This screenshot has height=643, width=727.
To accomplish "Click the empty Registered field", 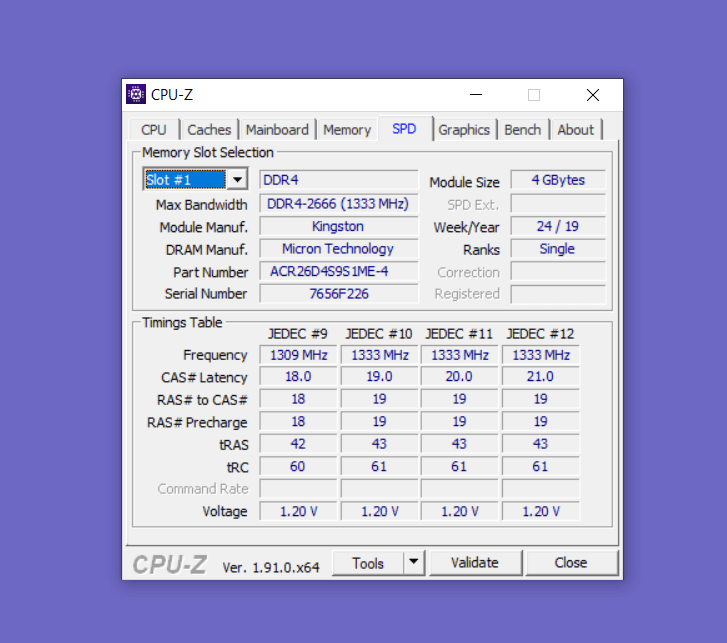I will [x=558, y=293].
